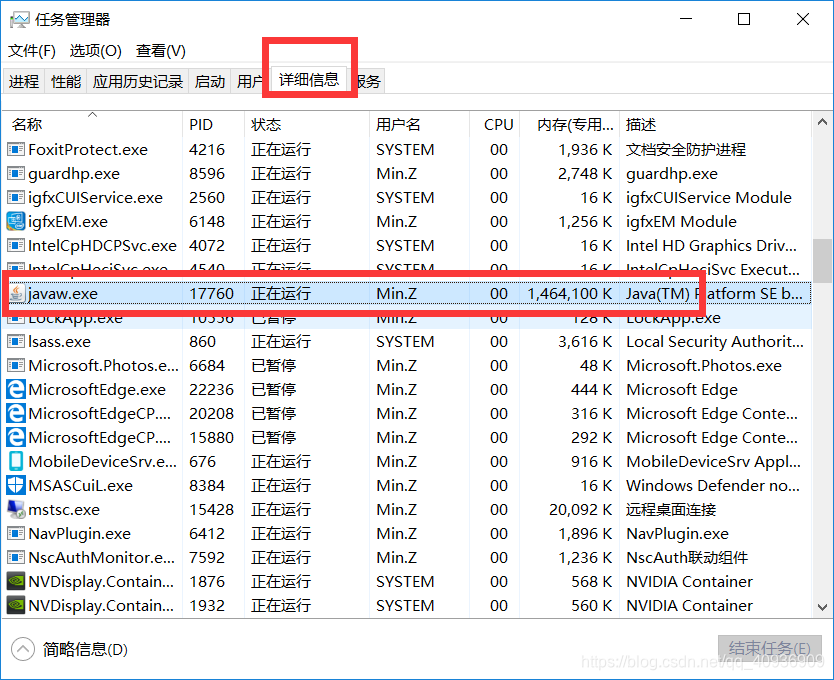Switch to the 进程 tab
The image size is (834, 680).
[x=24, y=81]
